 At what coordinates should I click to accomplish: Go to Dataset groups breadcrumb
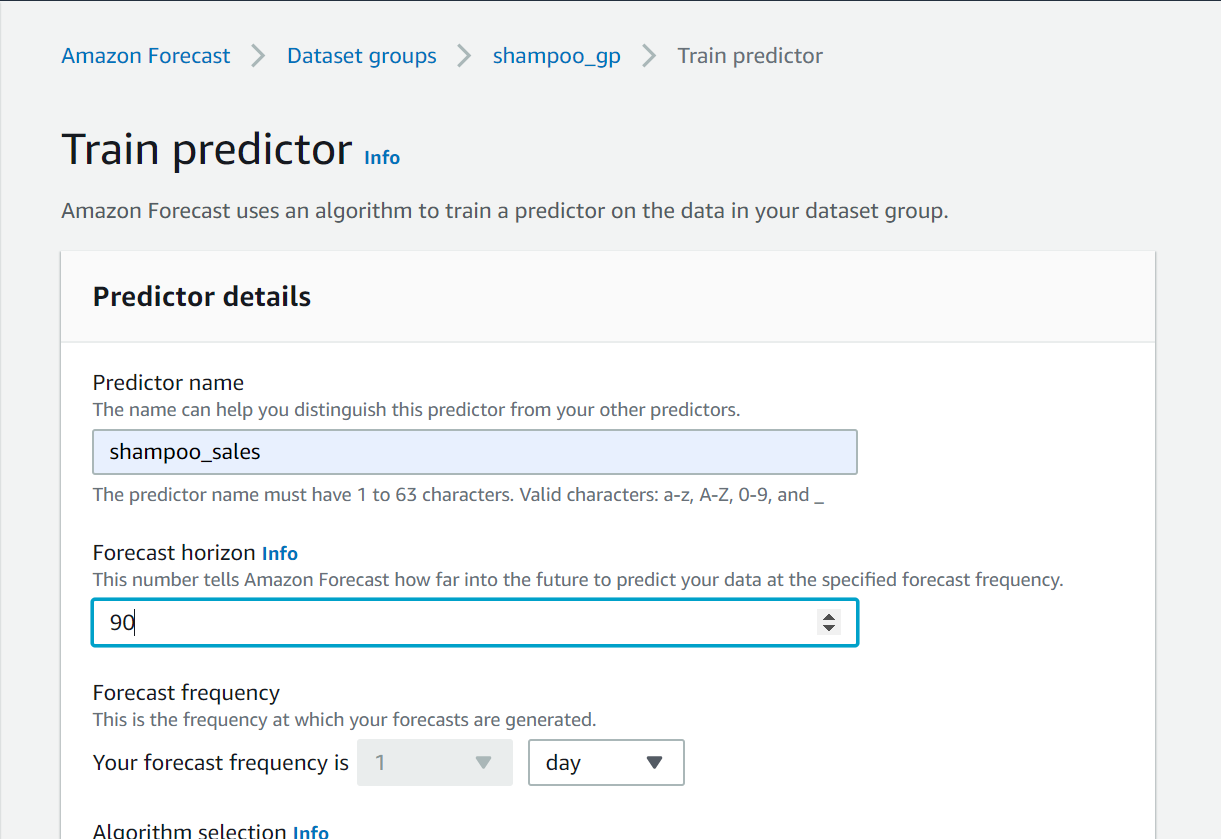tap(361, 56)
